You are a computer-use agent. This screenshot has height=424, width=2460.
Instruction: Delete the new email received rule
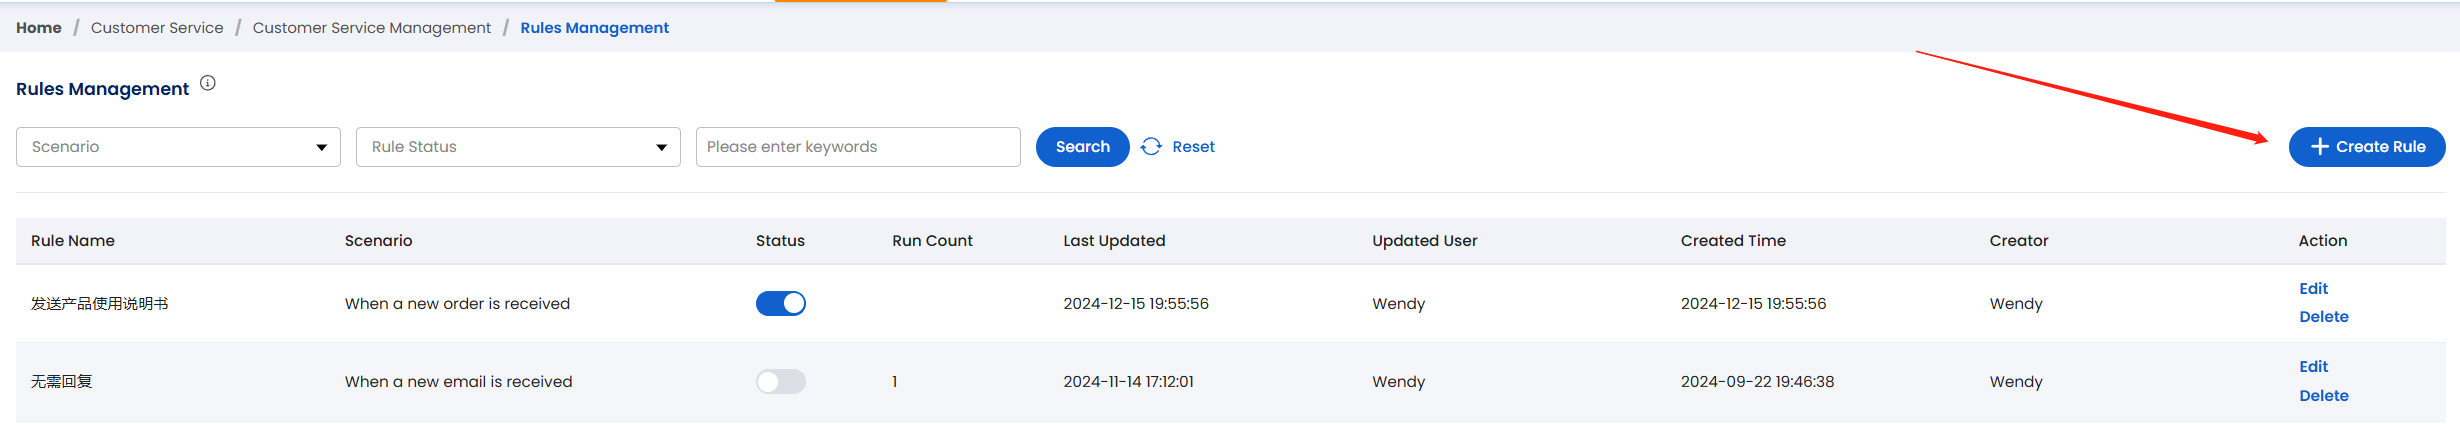[2324, 396]
